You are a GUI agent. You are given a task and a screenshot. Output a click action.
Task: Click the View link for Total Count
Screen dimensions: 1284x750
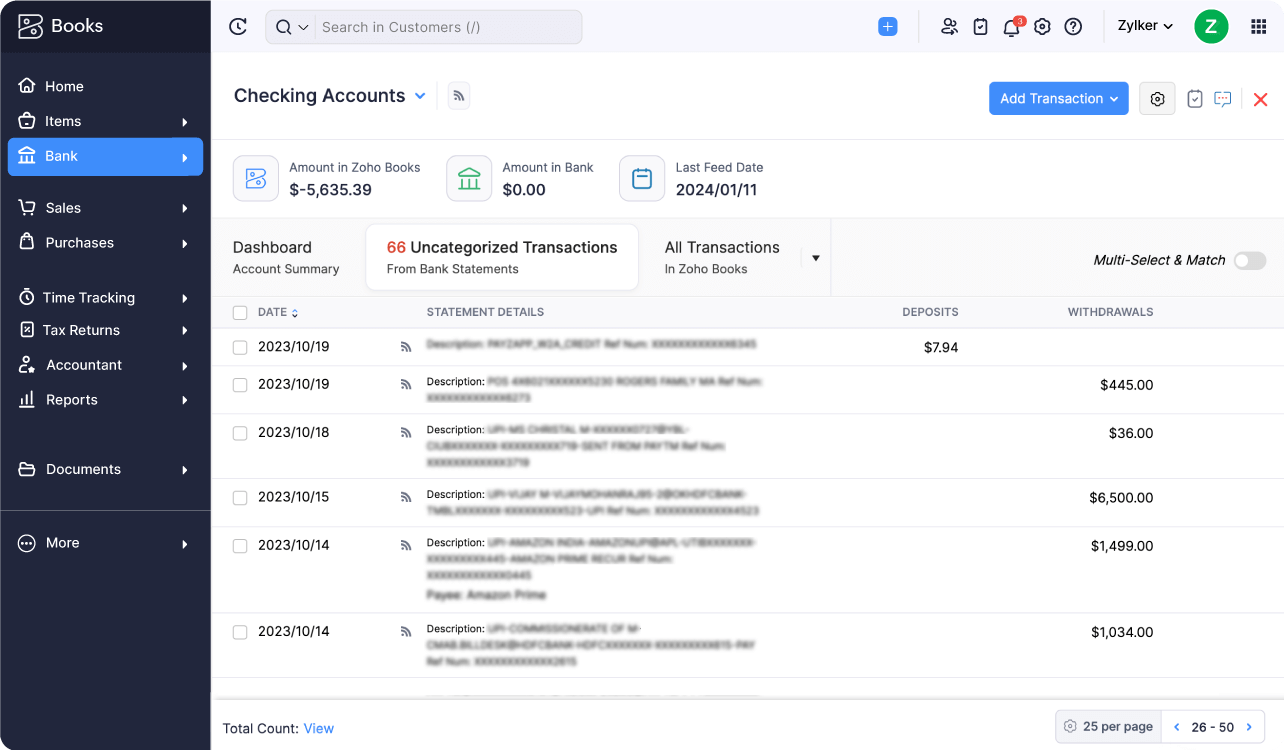click(318, 729)
